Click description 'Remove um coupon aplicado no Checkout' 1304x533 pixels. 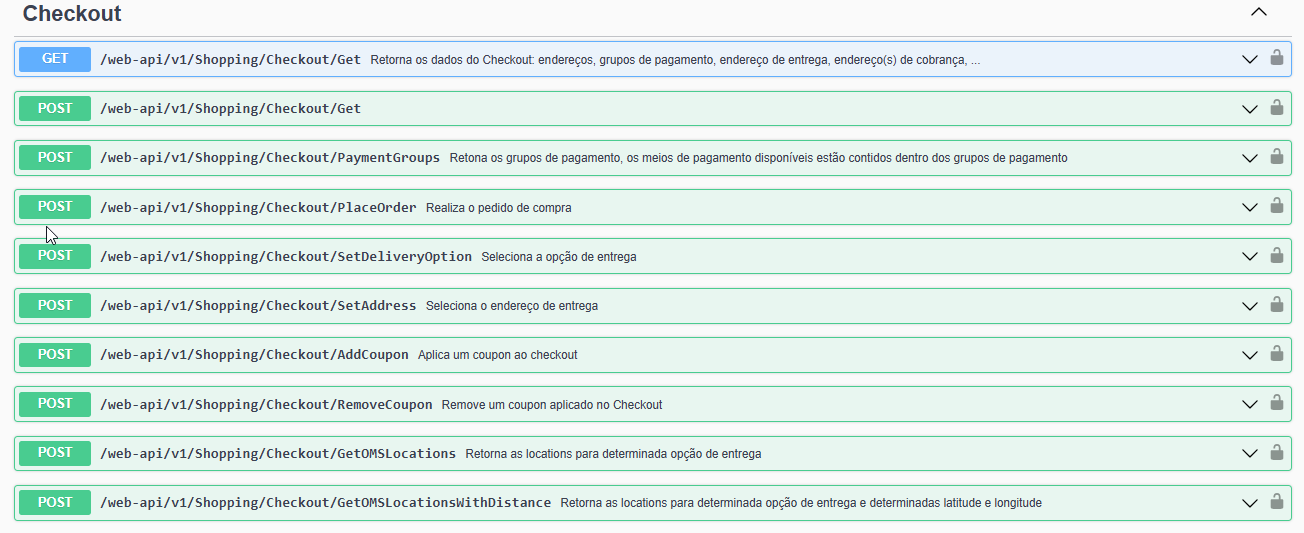pyautogui.click(x=552, y=405)
